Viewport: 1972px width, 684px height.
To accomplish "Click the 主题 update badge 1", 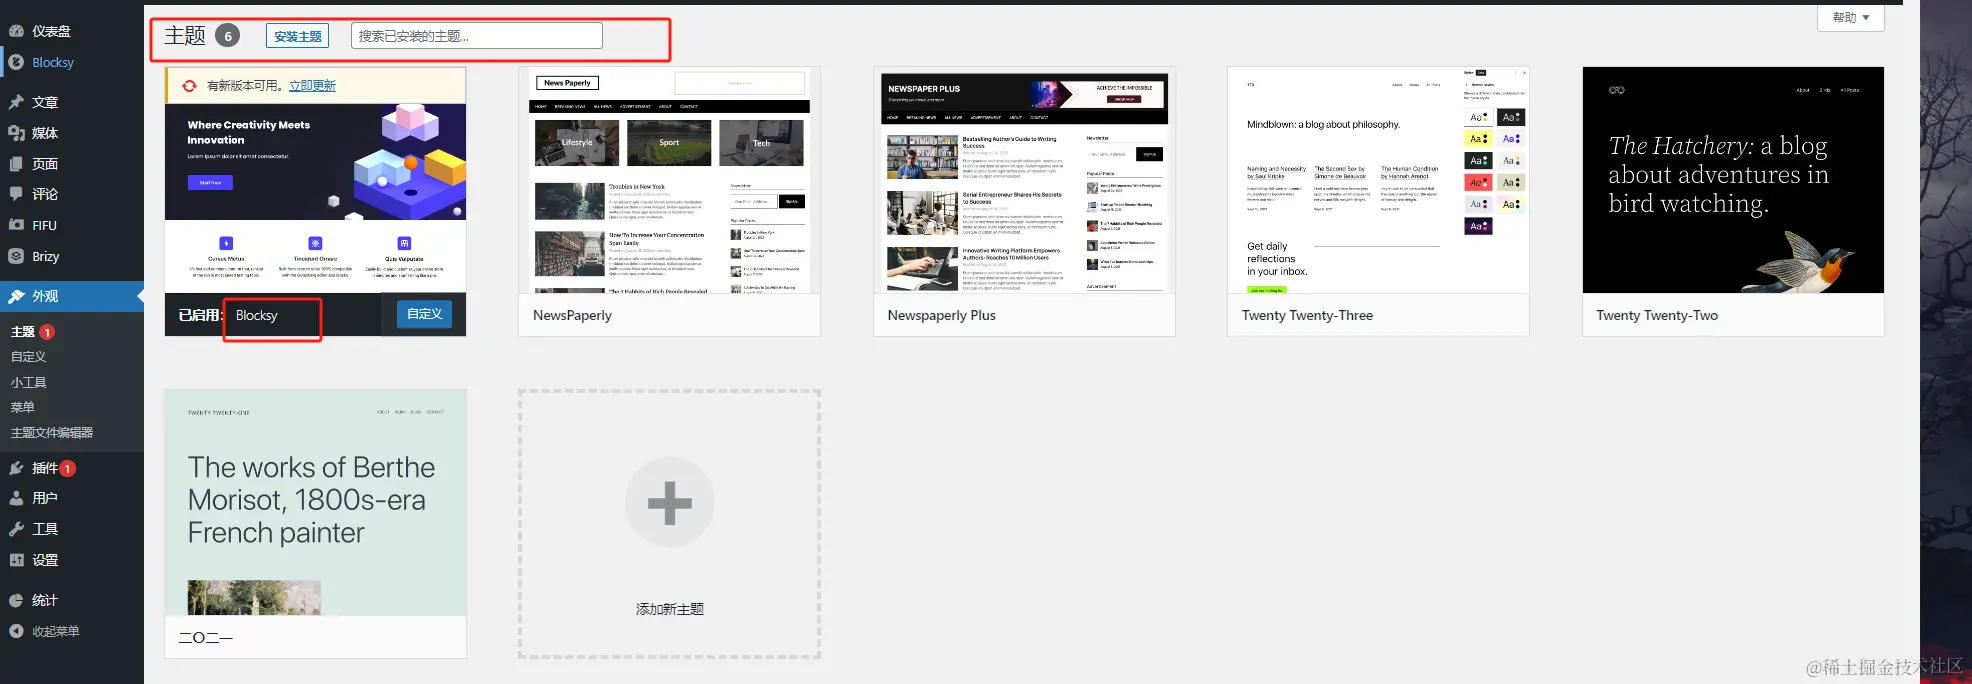I will pos(47,332).
